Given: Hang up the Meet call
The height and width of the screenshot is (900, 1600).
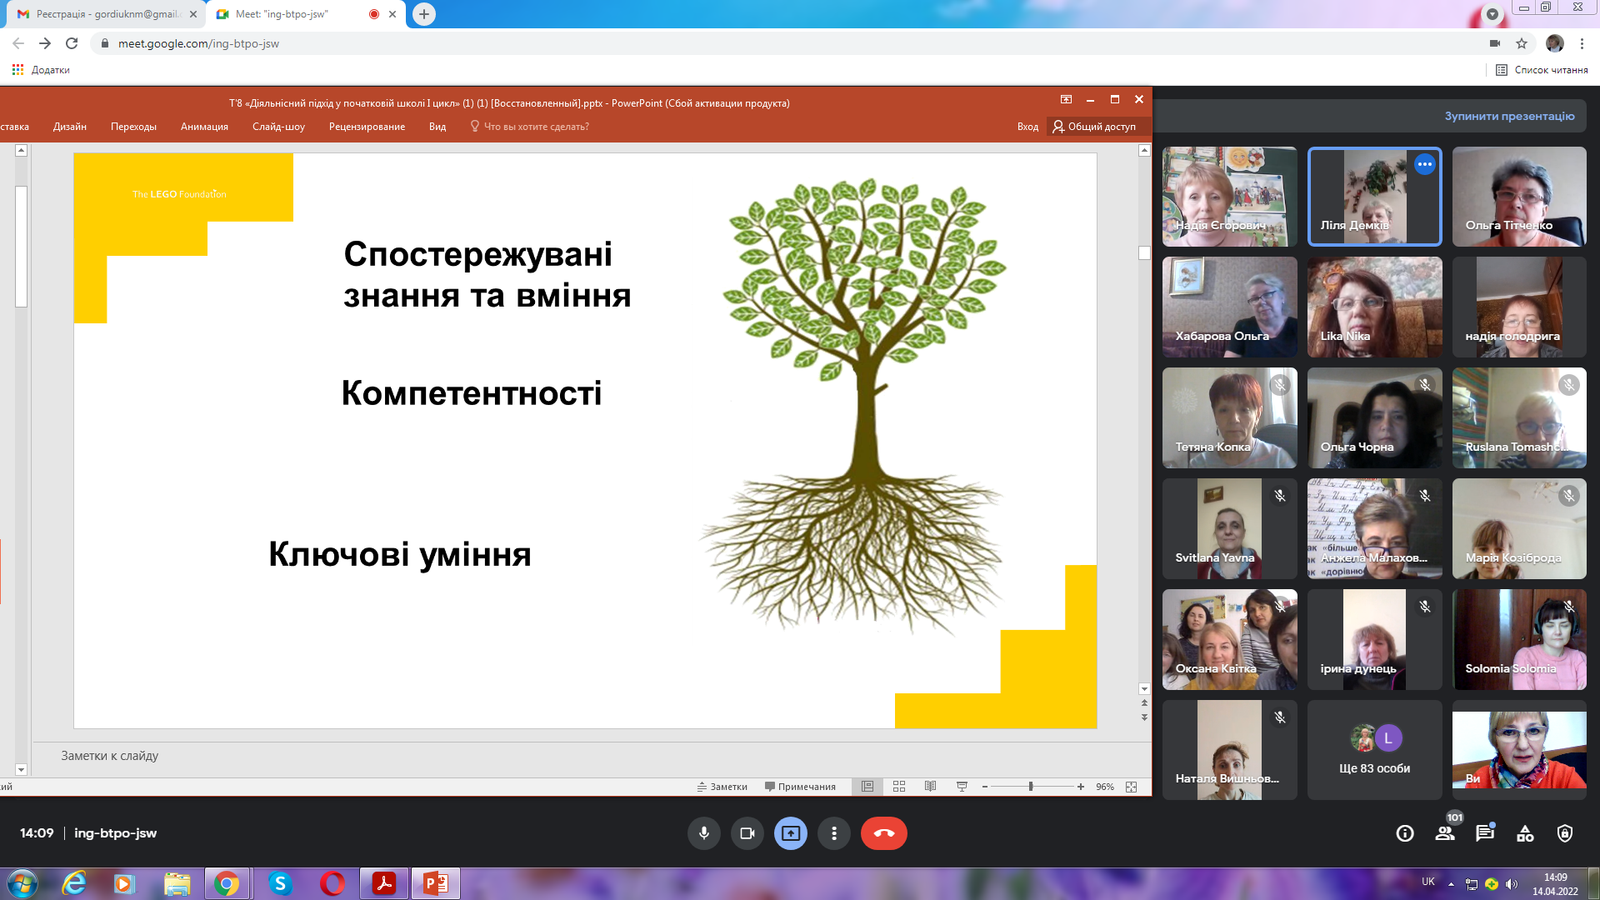Looking at the screenshot, I should pos(884,833).
